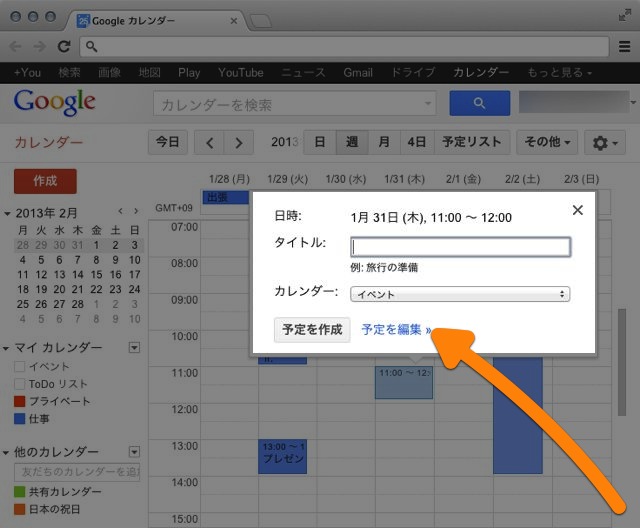Toggle the ToDo リスト calendar checkbox
Screen dimensions: 640x528
click(20, 384)
